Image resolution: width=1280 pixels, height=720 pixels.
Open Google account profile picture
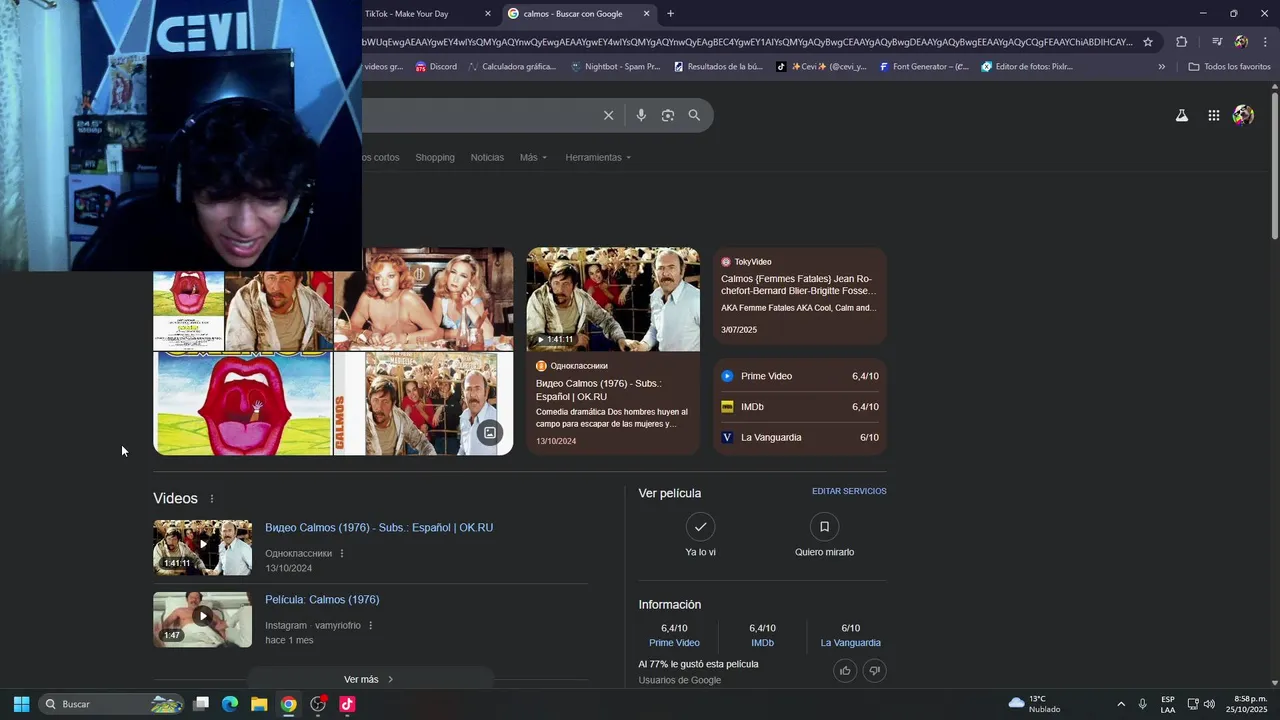pyautogui.click(x=1243, y=115)
